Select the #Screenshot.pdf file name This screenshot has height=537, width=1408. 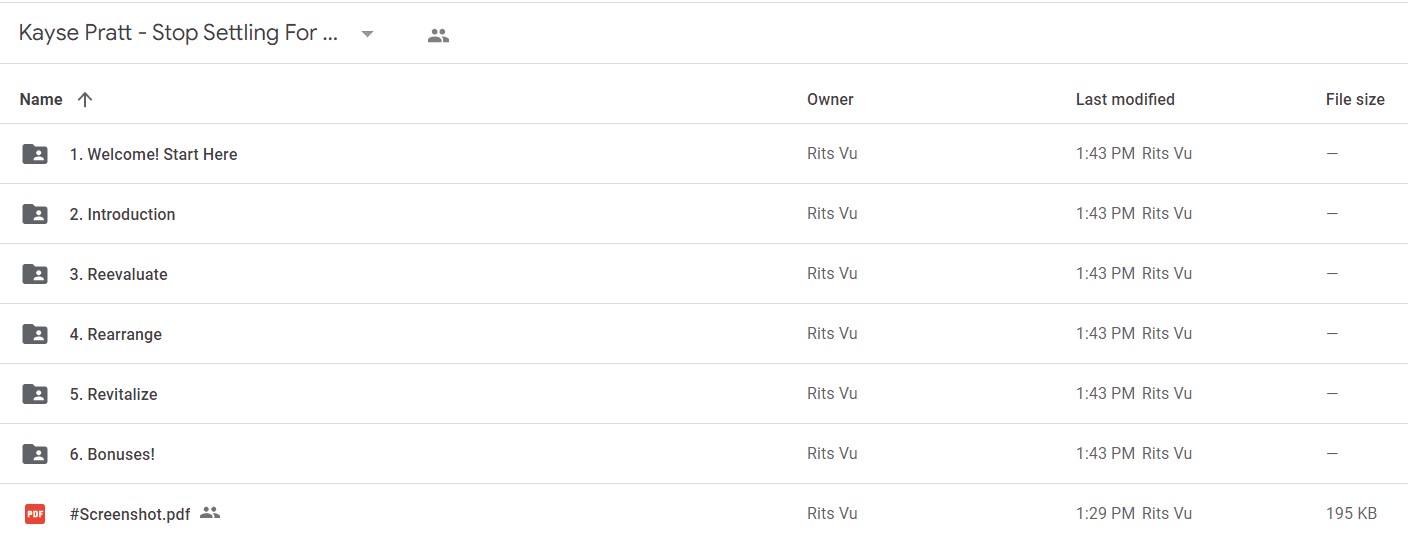point(130,514)
